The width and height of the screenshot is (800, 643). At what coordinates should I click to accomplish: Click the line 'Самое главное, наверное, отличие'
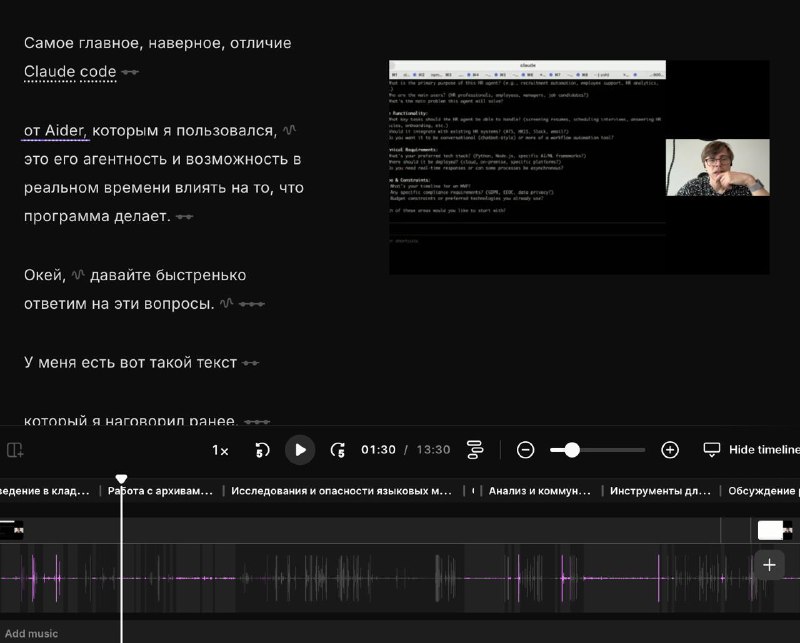pos(158,43)
